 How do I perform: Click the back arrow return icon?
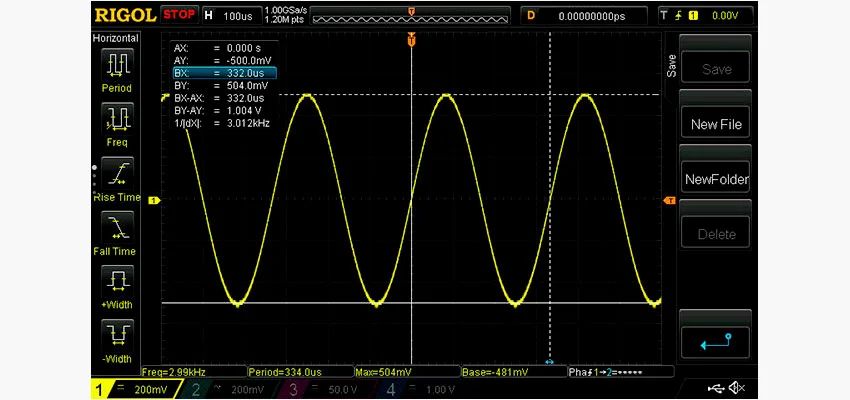click(716, 344)
